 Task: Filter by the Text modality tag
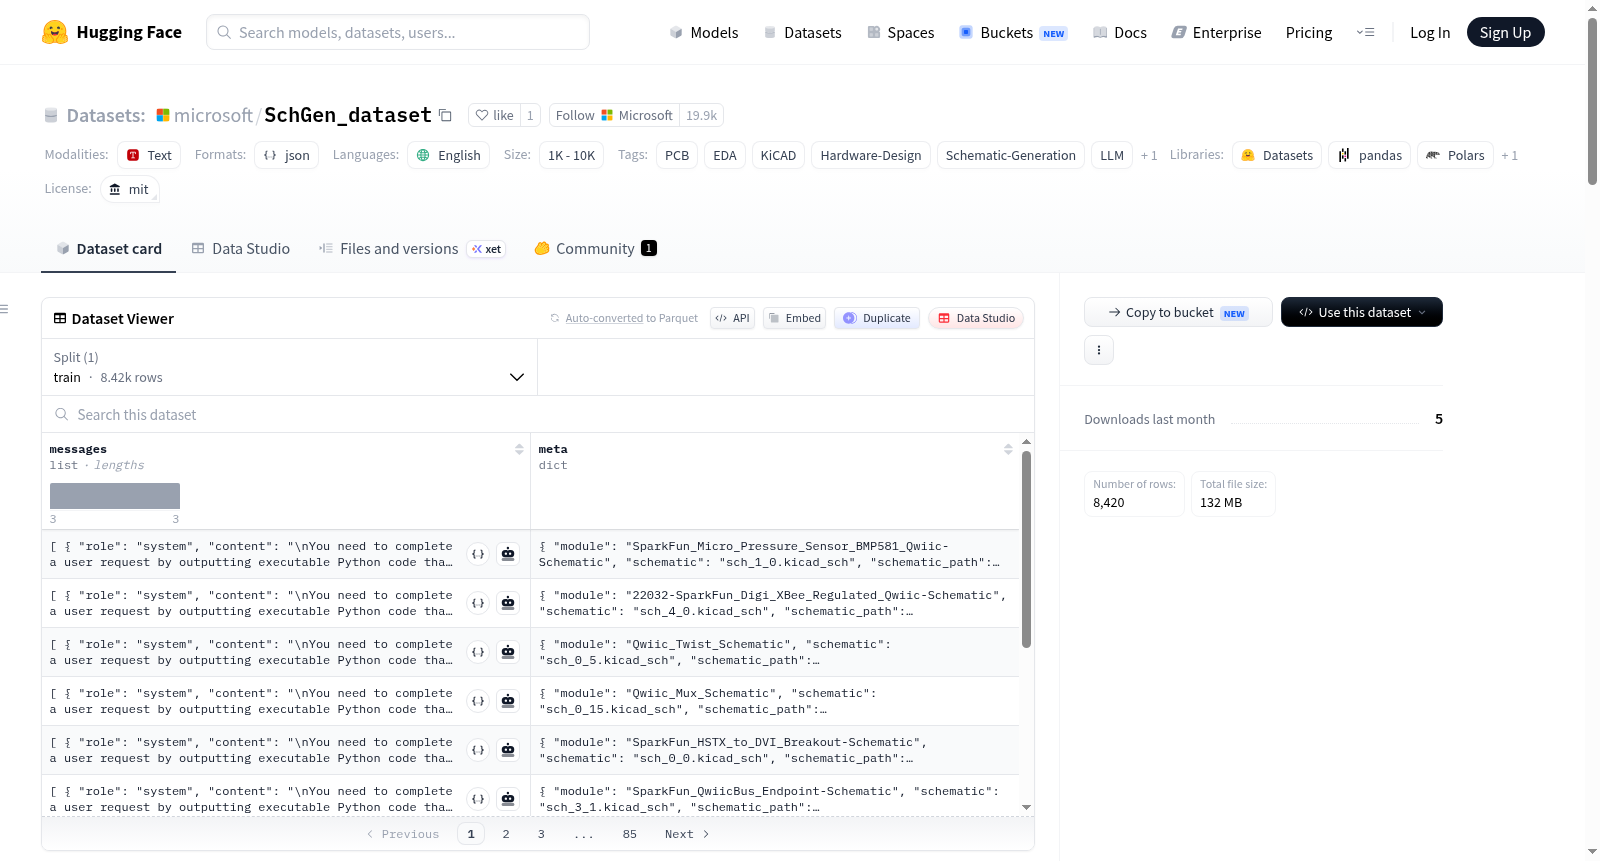point(149,155)
